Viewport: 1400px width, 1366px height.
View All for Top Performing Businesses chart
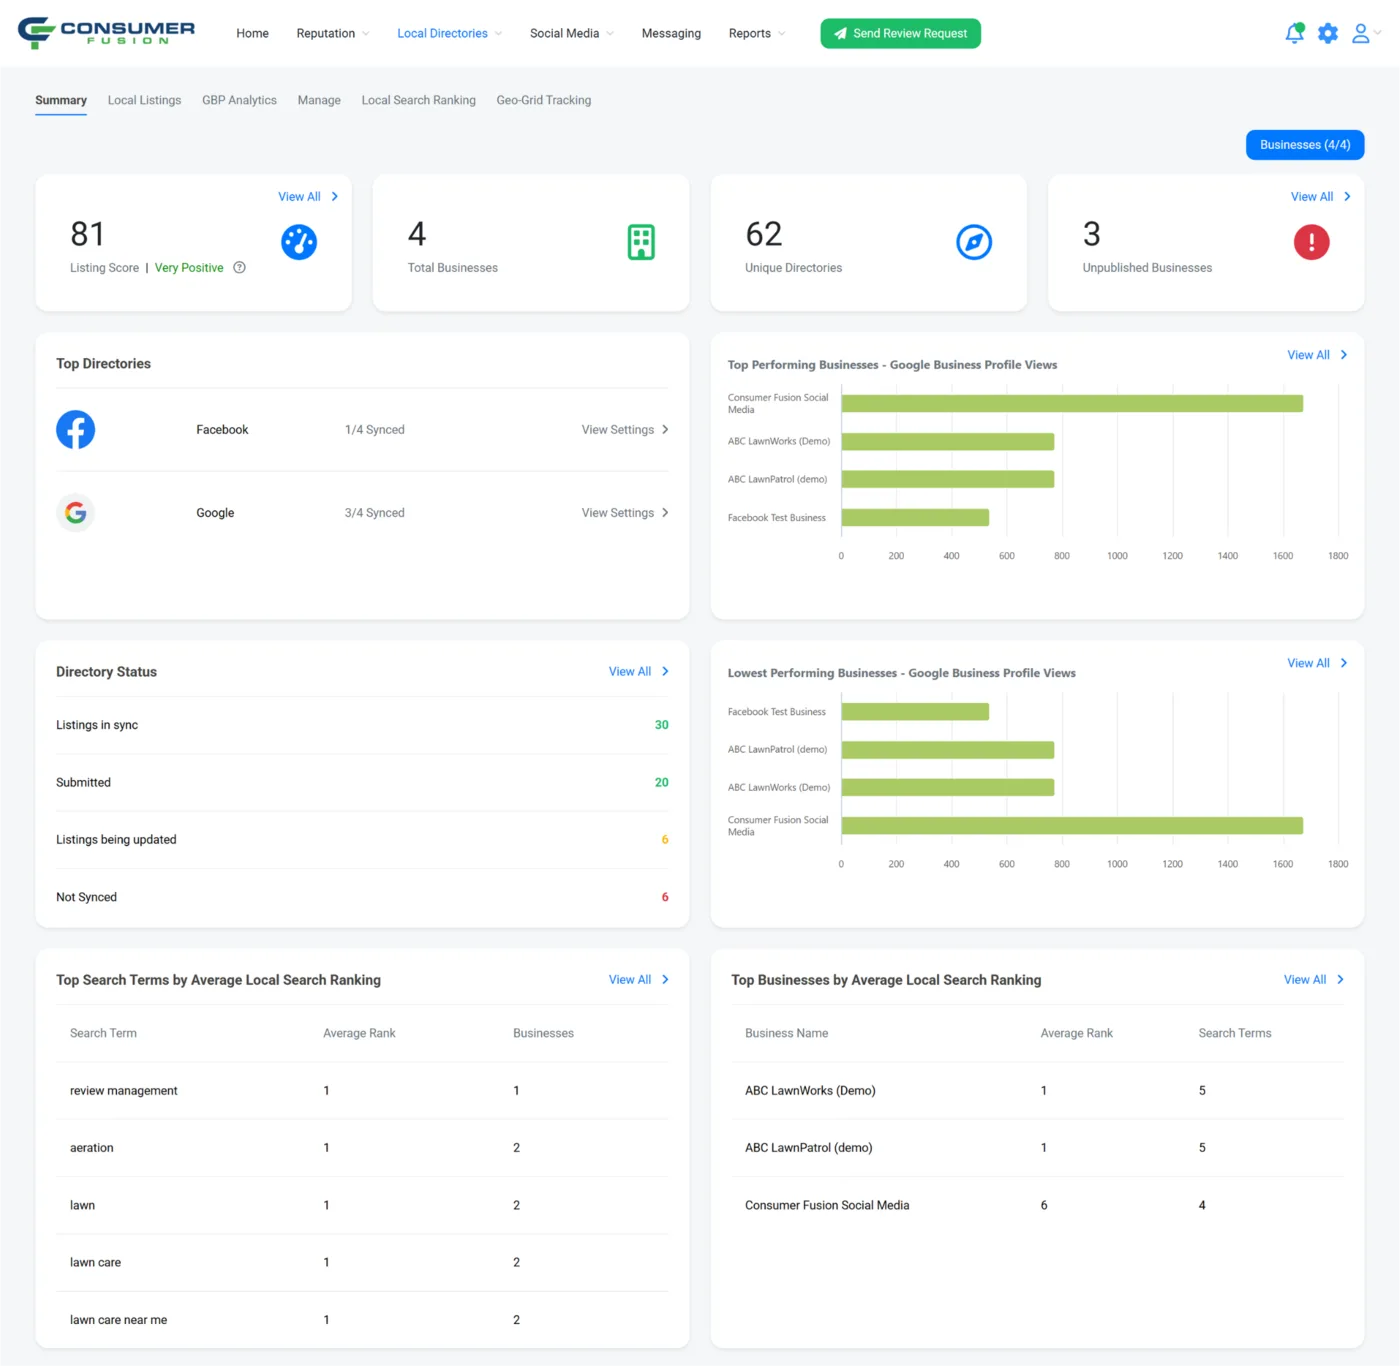tap(1317, 355)
